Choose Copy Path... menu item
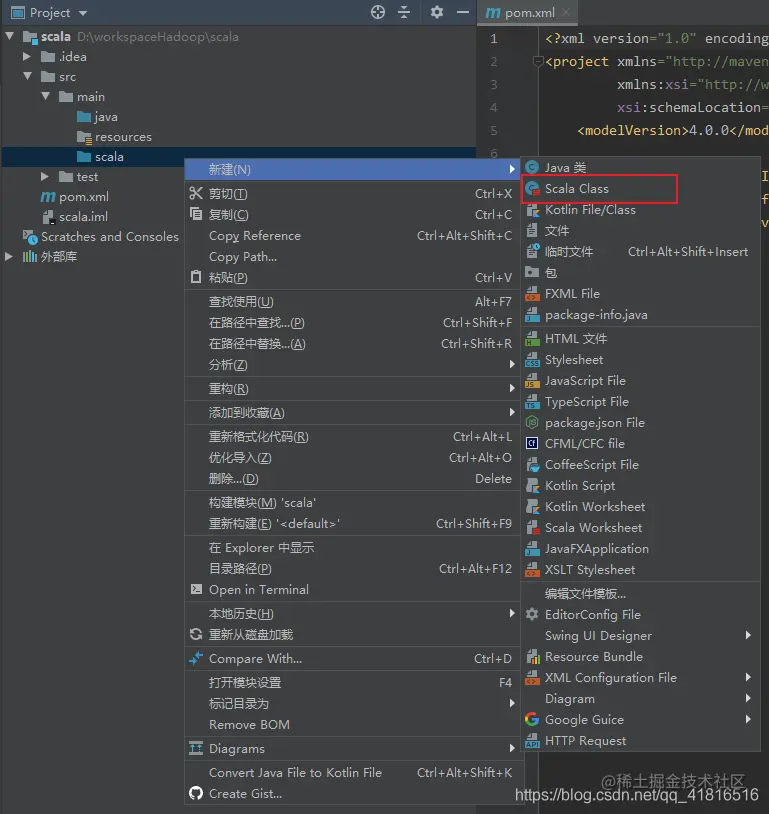Image resolution: width=769 pixels, height=814 pixels. click(x=352, y=256)
